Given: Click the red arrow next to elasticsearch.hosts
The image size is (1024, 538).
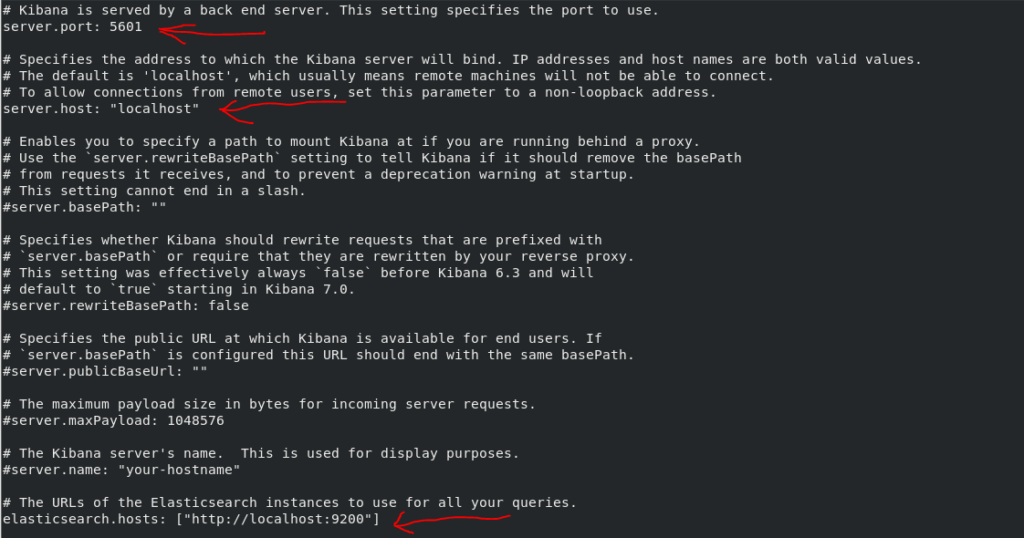Looking at the screenshot, I should click(451, 522).
